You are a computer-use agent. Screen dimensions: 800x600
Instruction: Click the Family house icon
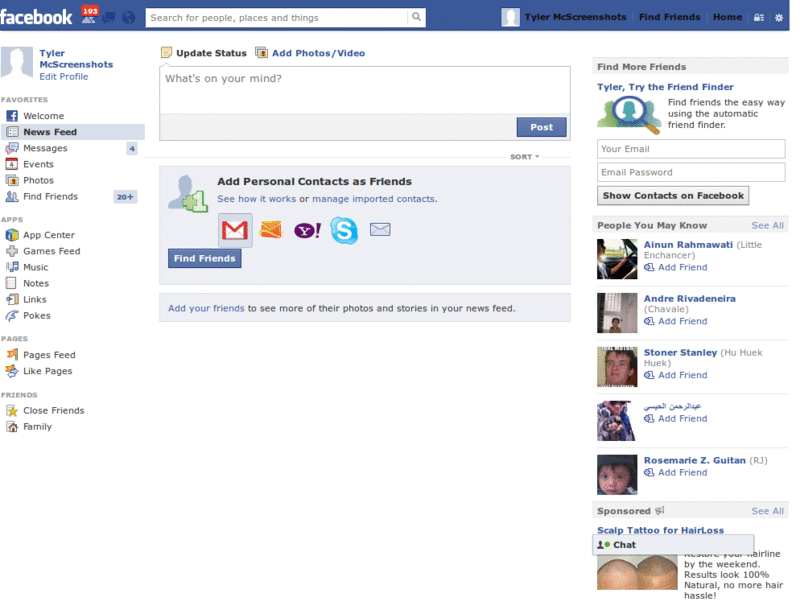[12, 427]
